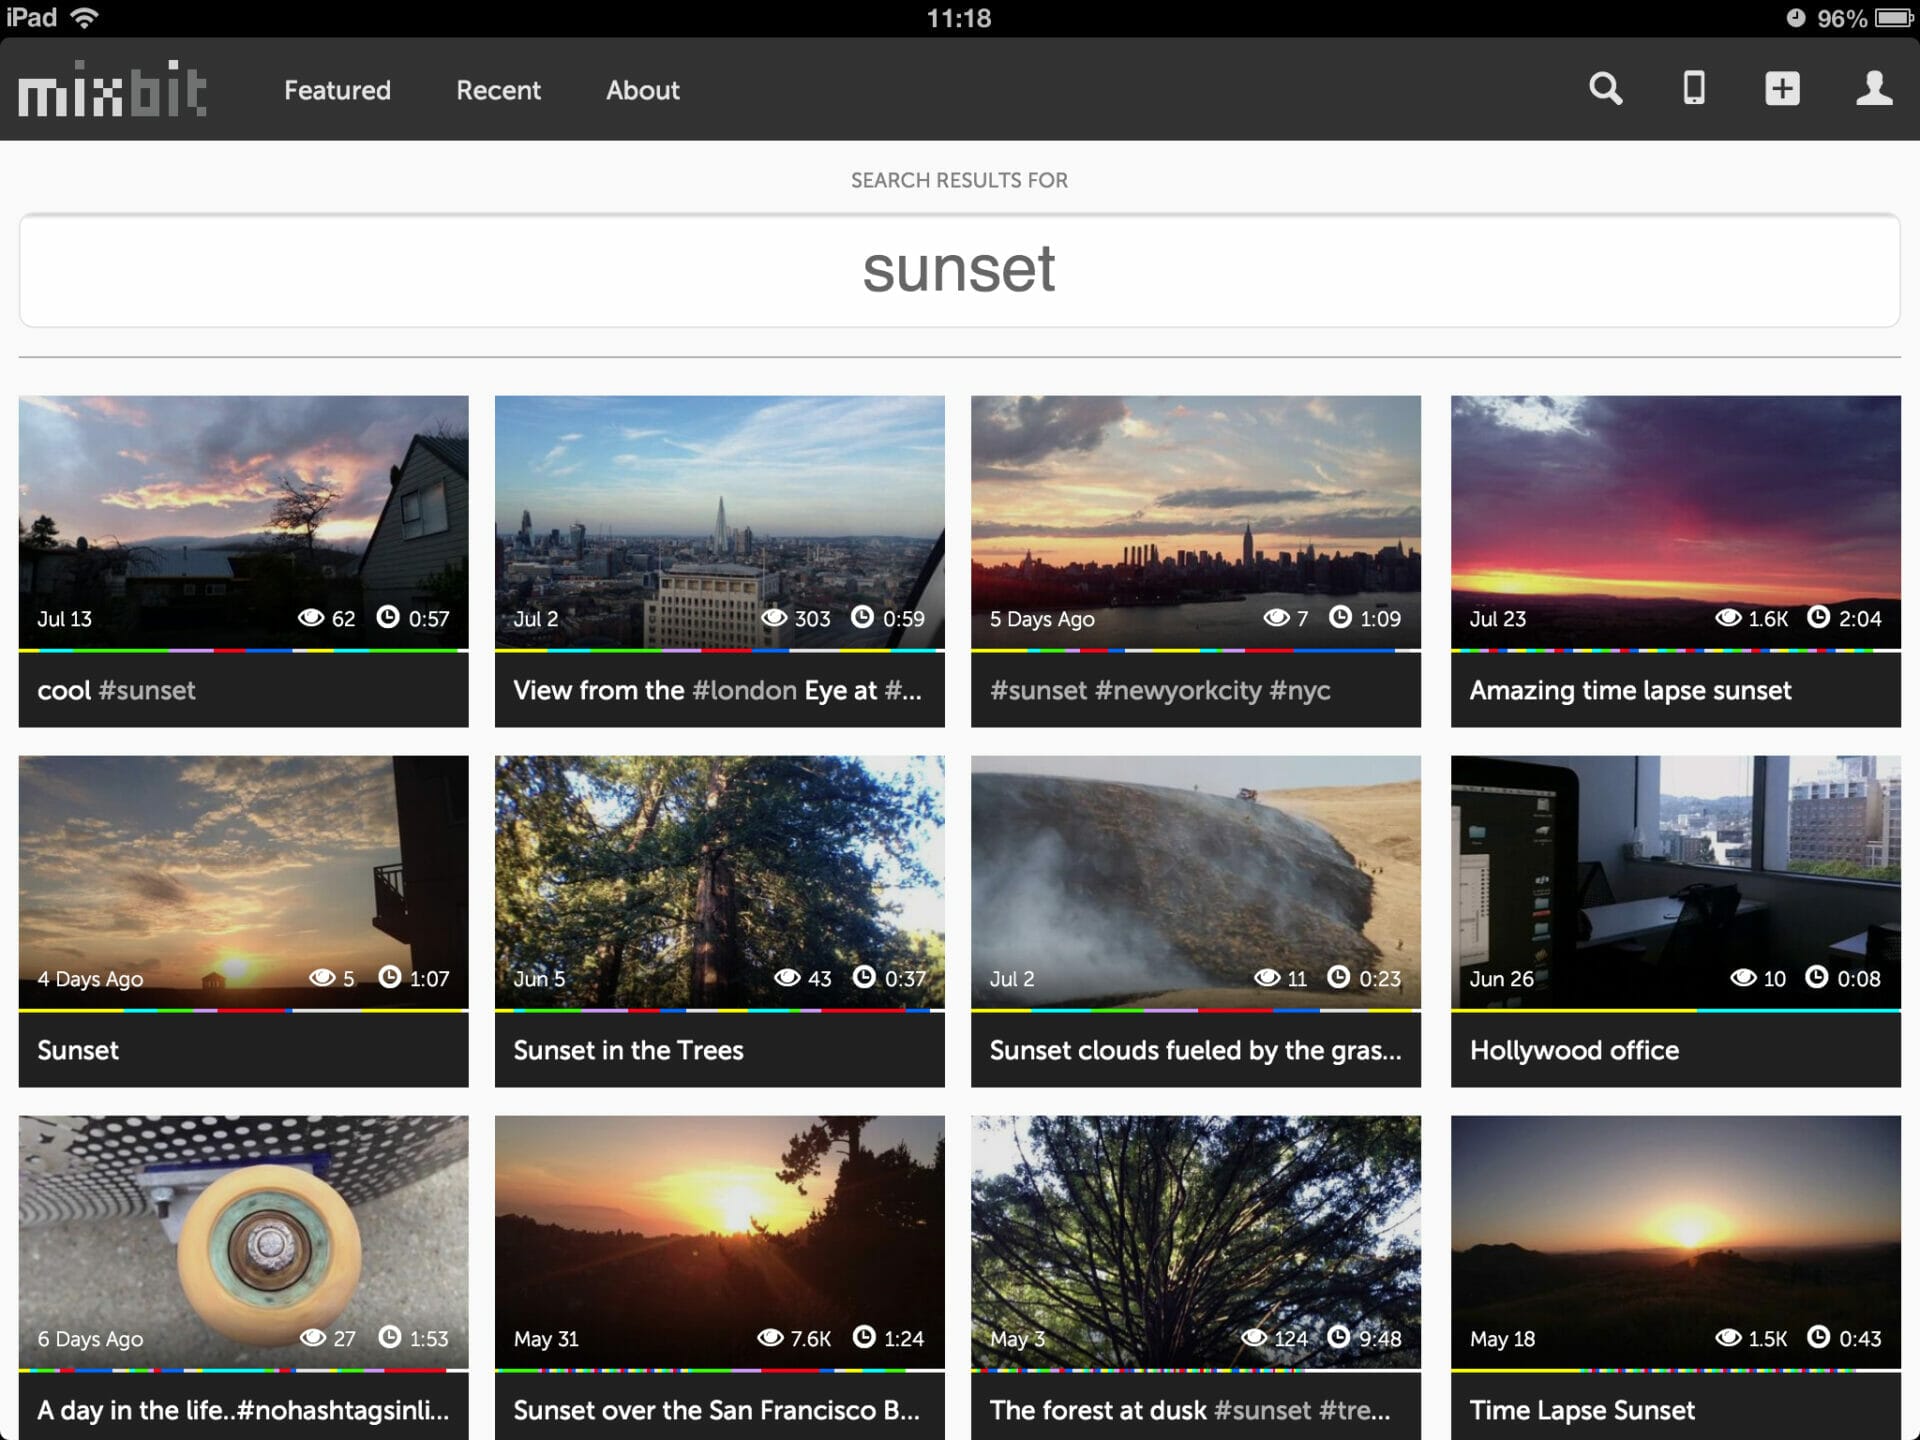
Task: Open the skateboard wheel video from 6 days ago
Action: coord(242,1240)
